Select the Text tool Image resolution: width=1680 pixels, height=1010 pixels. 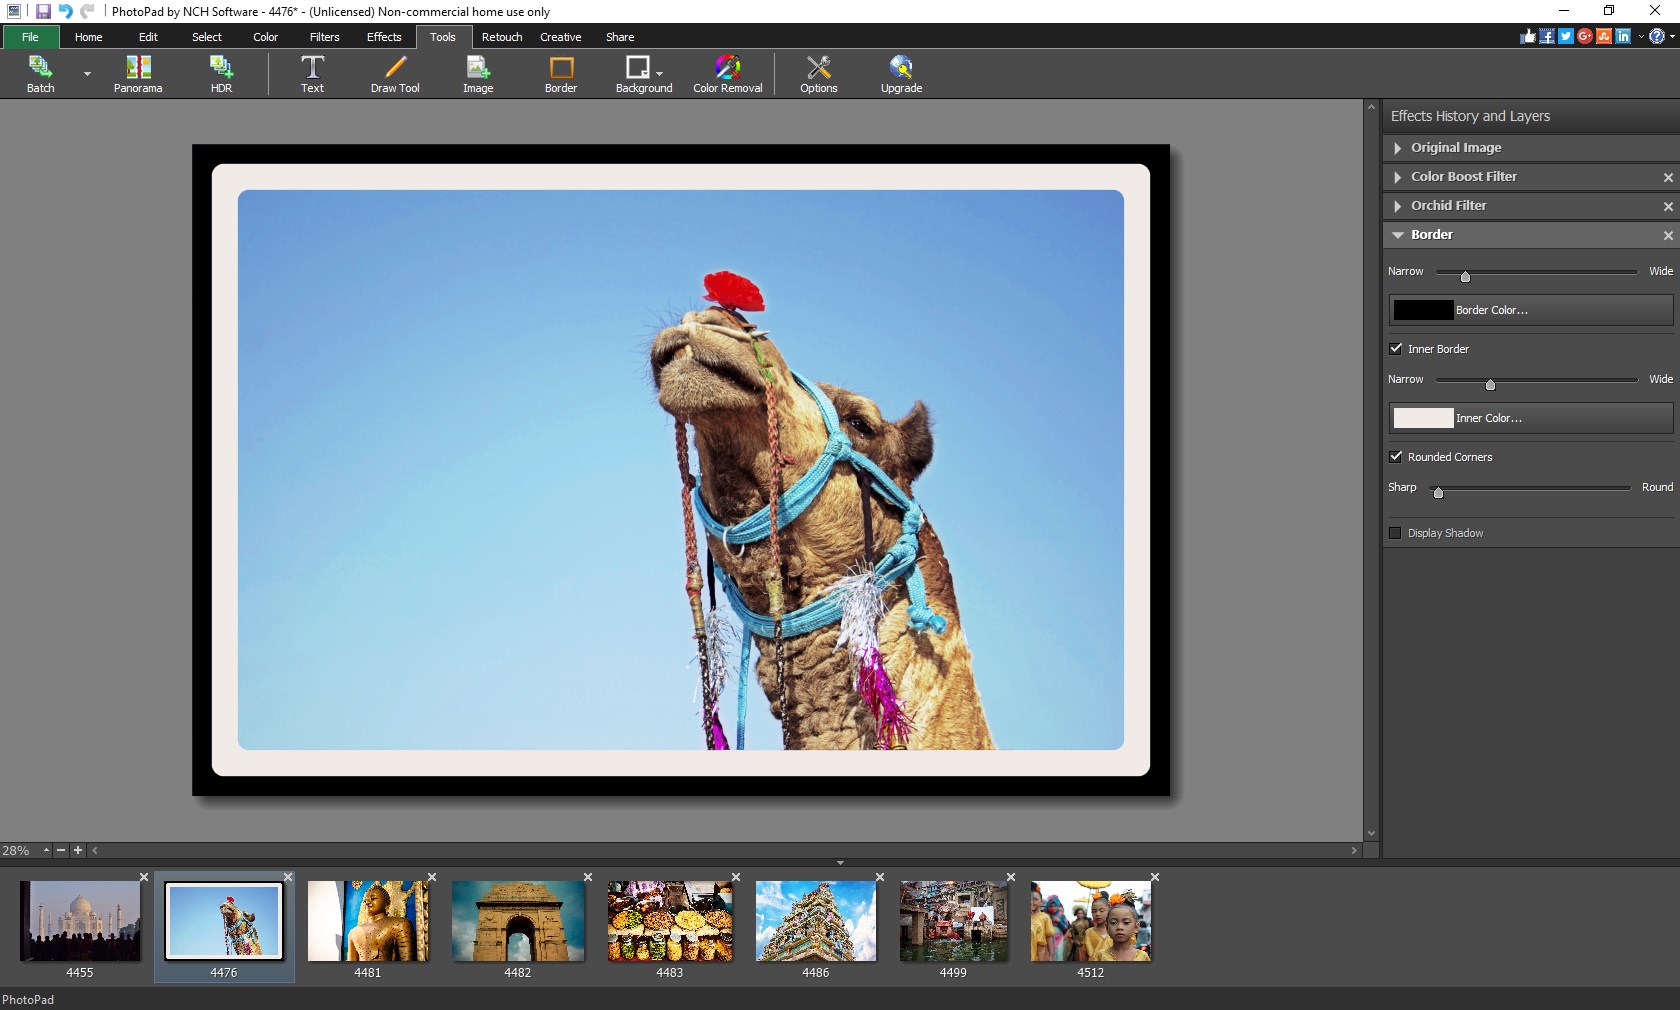coord(311,74)
